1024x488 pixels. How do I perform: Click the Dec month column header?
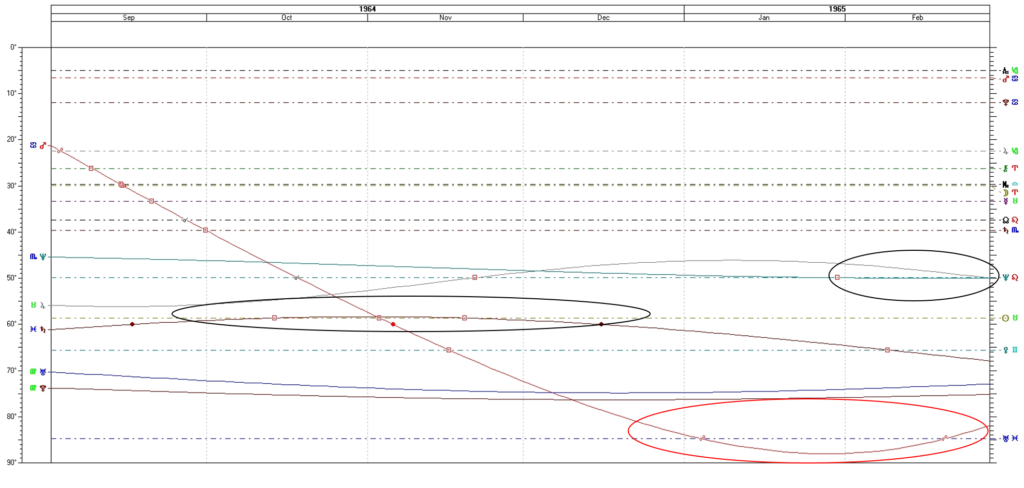tap(603, 17)
